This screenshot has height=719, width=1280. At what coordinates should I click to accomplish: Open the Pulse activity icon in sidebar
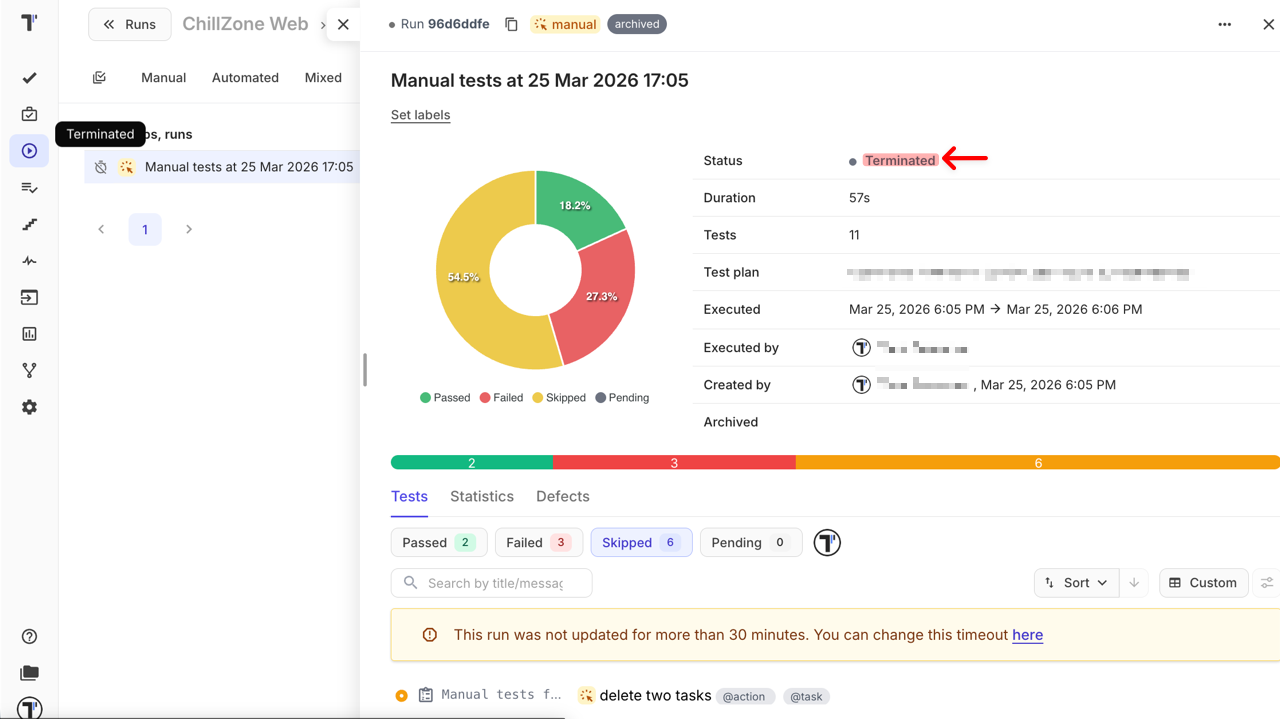[x=29, y=261]
